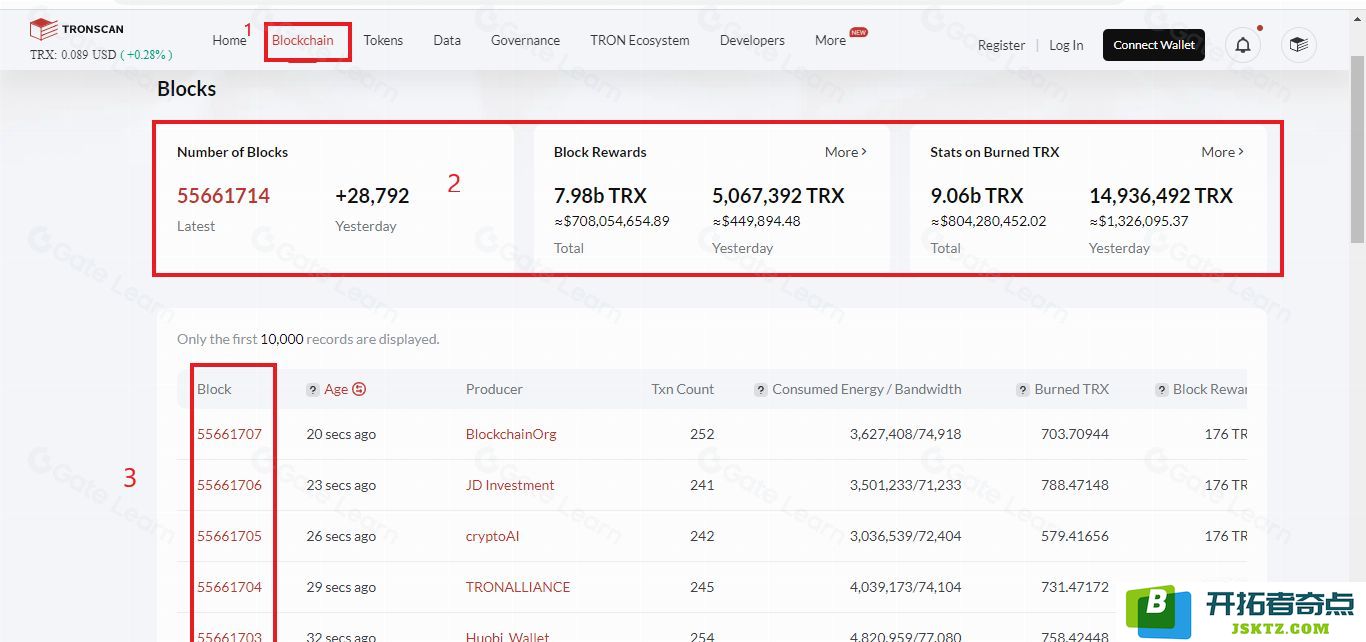Select the '7.98b TRX' total rewards value
This screenshot has width=1366, height=642.
[x=600, y=196]
